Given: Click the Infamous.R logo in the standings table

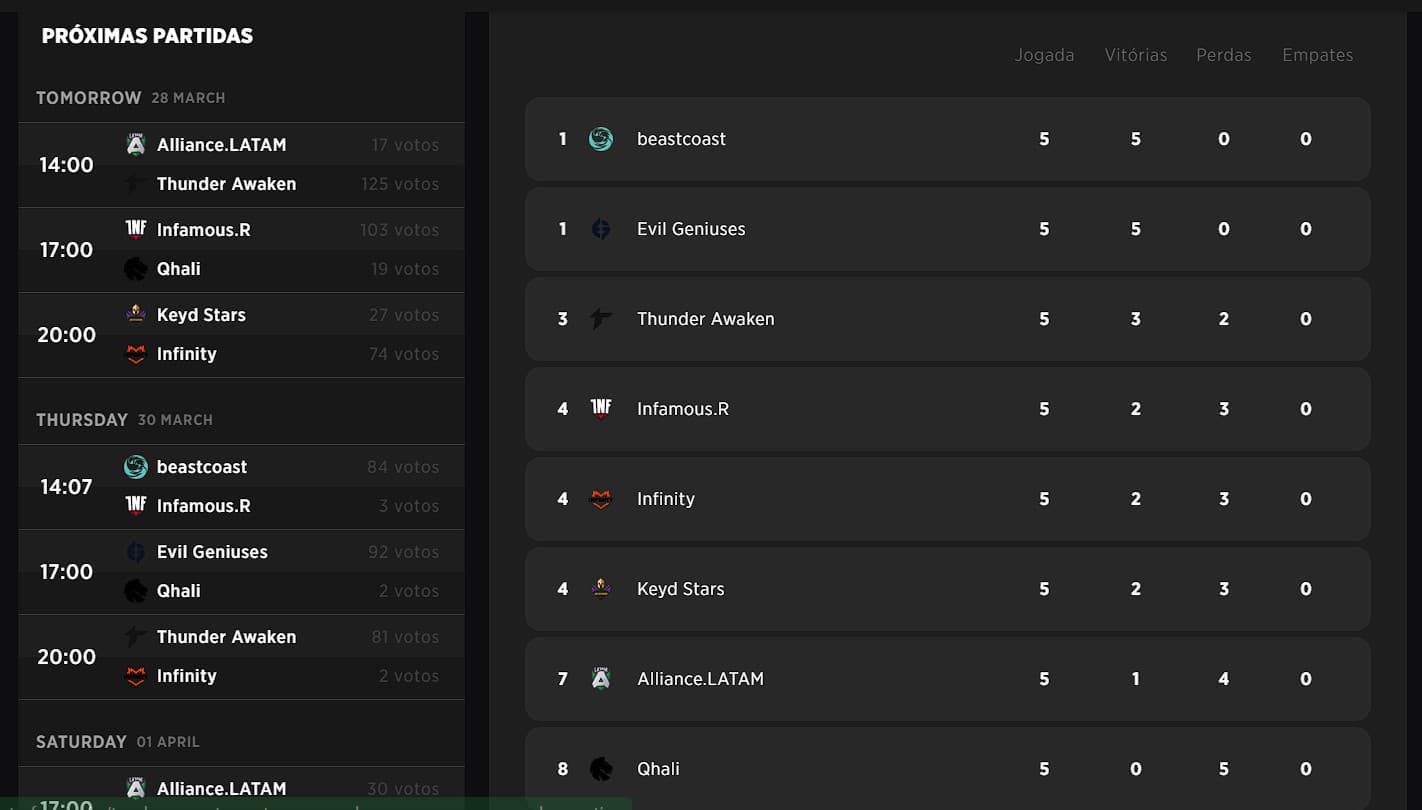Looking at the screenshot, I should pos(600,409).
